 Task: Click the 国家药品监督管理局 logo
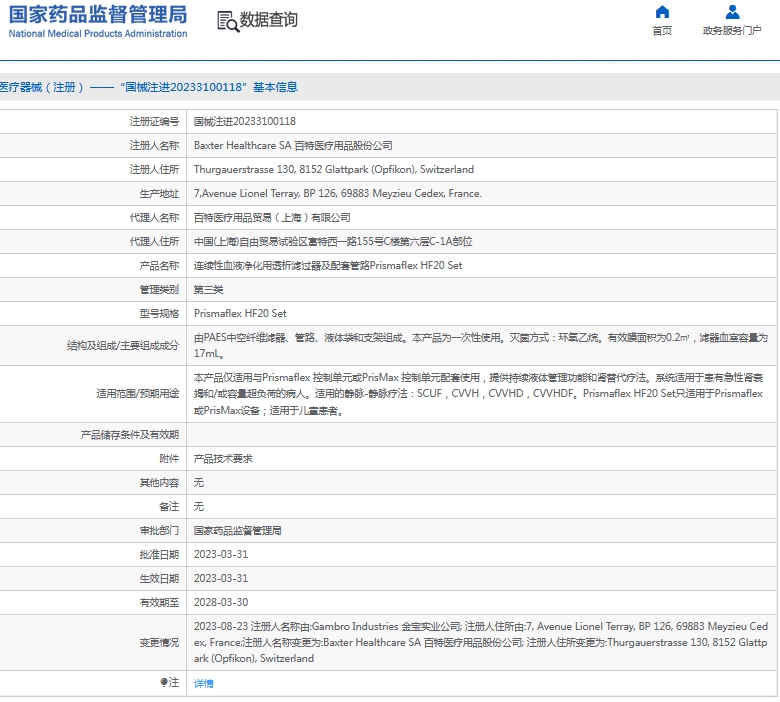98,22
